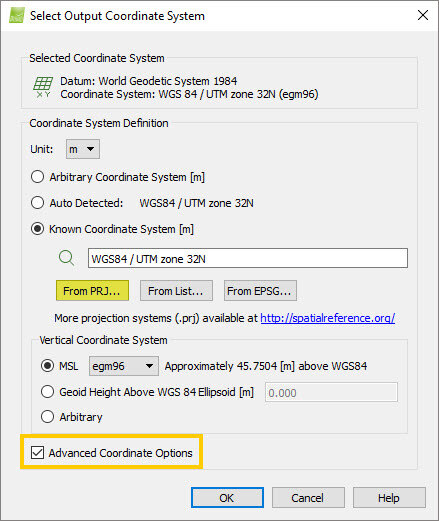
Task: Select Arbitrary Coordinate System radio button
Action: tap(37, 177)
